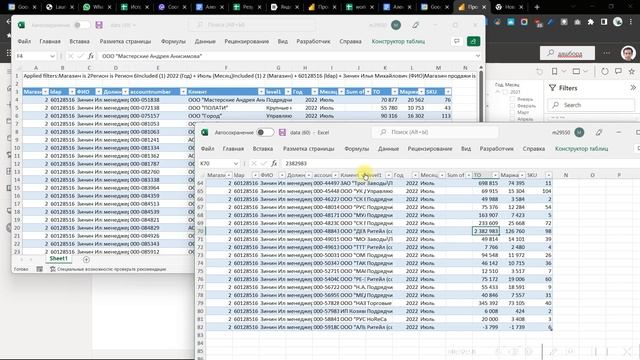This screenshot has width=640, height=360.
Task: Check Январь box in month slicer
Action: coord(513,99)
